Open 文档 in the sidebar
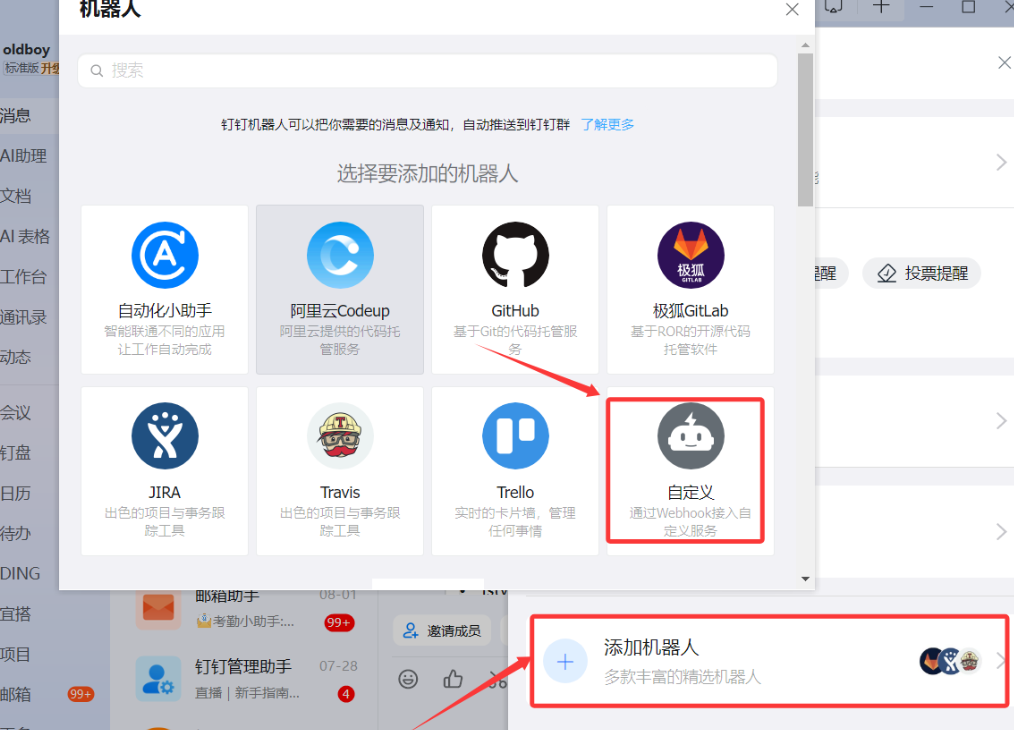 pyautogui.click(x=16, y=196)
